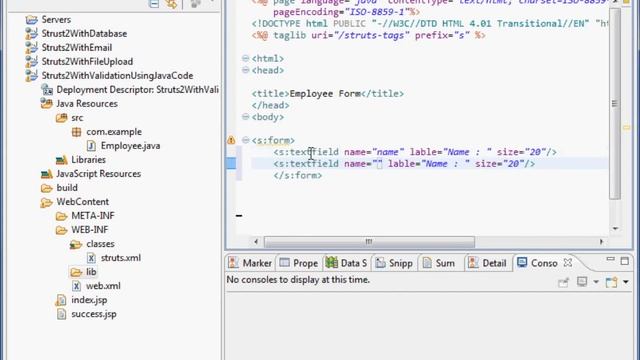Collapse the body tag fold marker
The image size is (640, 360).
pyautogui.click(x=245, y=117)
